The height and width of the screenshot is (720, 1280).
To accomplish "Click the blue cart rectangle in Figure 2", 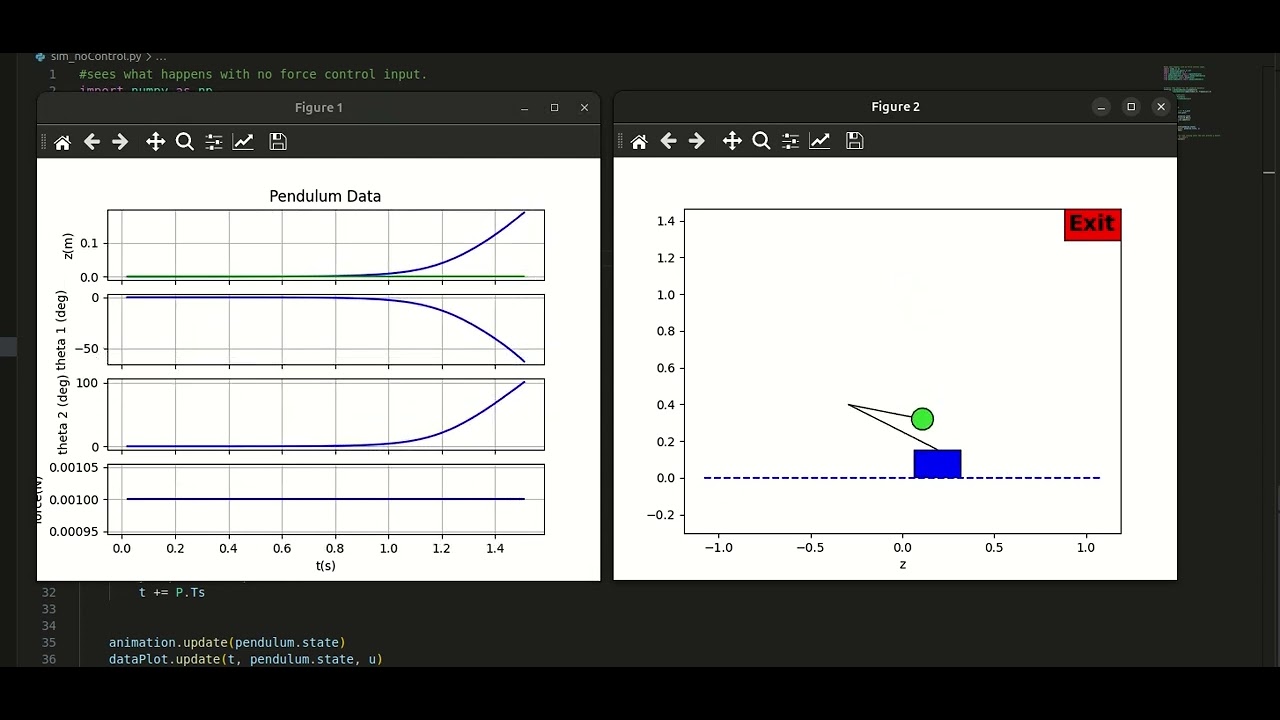I will tap(937, 464).
